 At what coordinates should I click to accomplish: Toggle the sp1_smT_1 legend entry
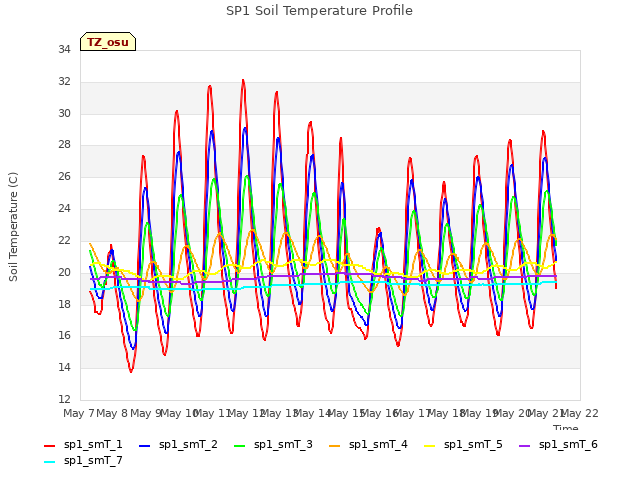click(83, 444)
